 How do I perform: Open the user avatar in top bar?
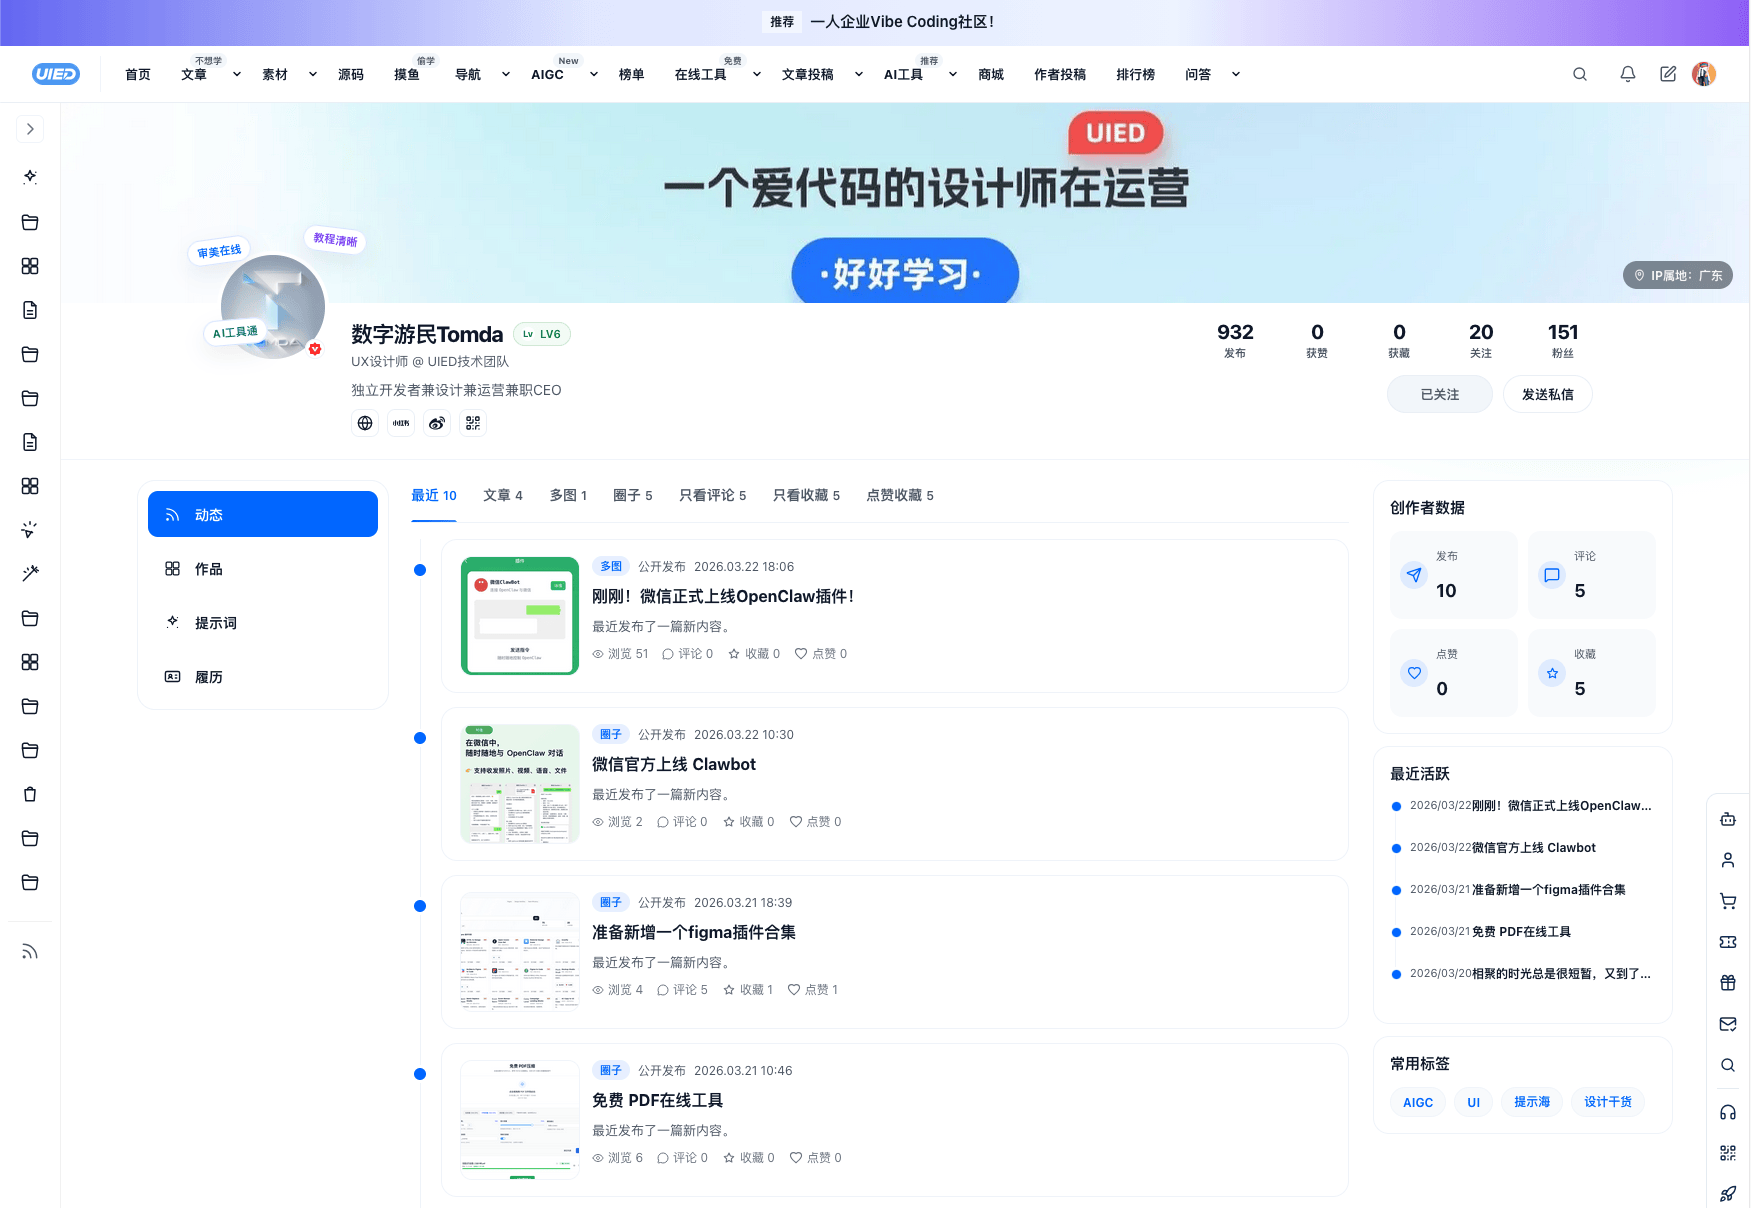1704,74
